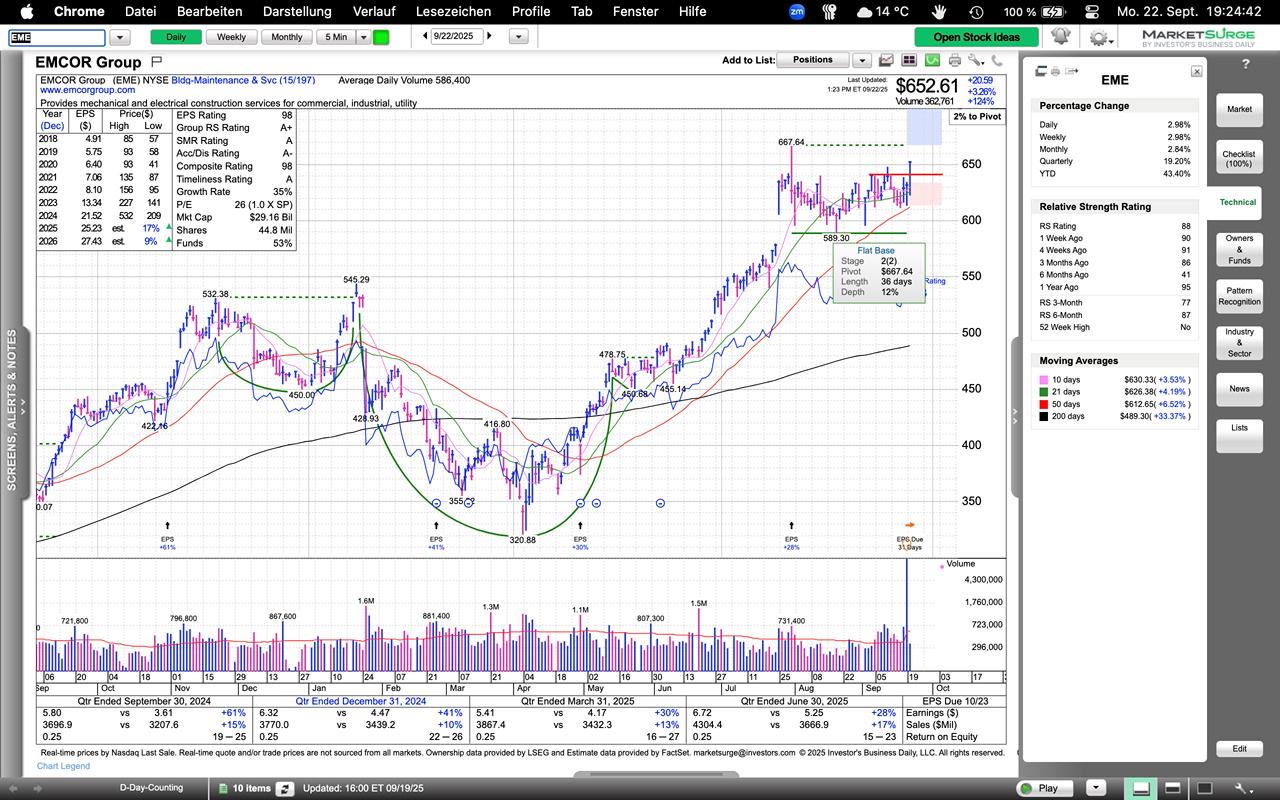The width and height of the screenshot is (1280, 800).
Task: Open the Lesezeichen menu in menu bar
Action: coord(453,11)
